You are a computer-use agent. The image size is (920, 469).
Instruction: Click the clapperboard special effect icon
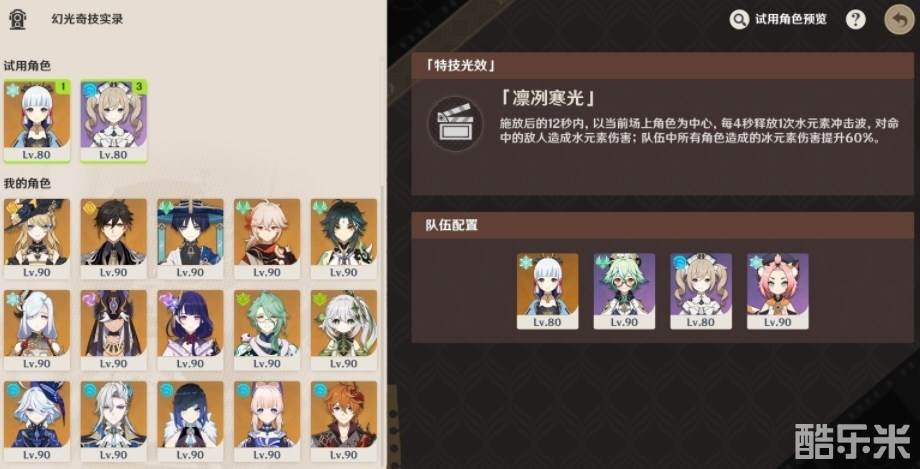pyautogui.click(x=455, y=123)
